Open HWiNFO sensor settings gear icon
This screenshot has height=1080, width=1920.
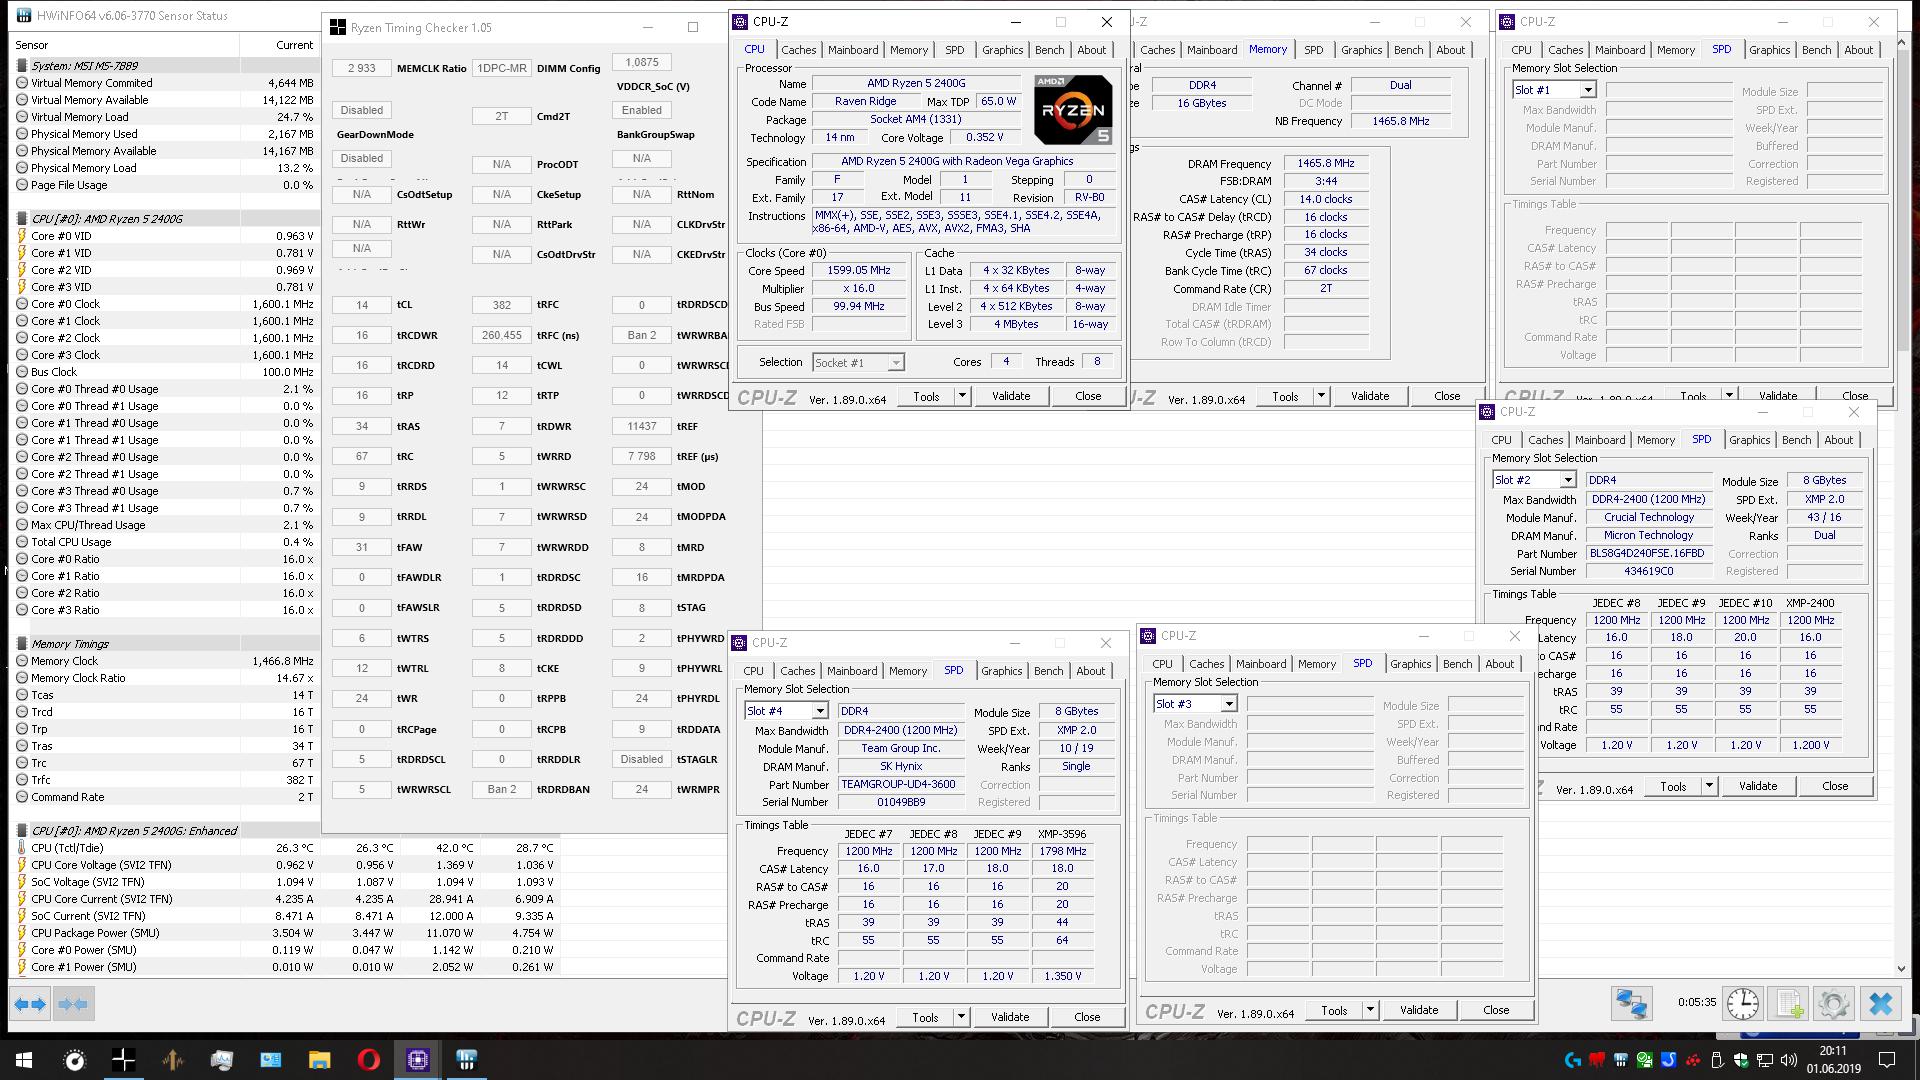pos(1833,1004)
